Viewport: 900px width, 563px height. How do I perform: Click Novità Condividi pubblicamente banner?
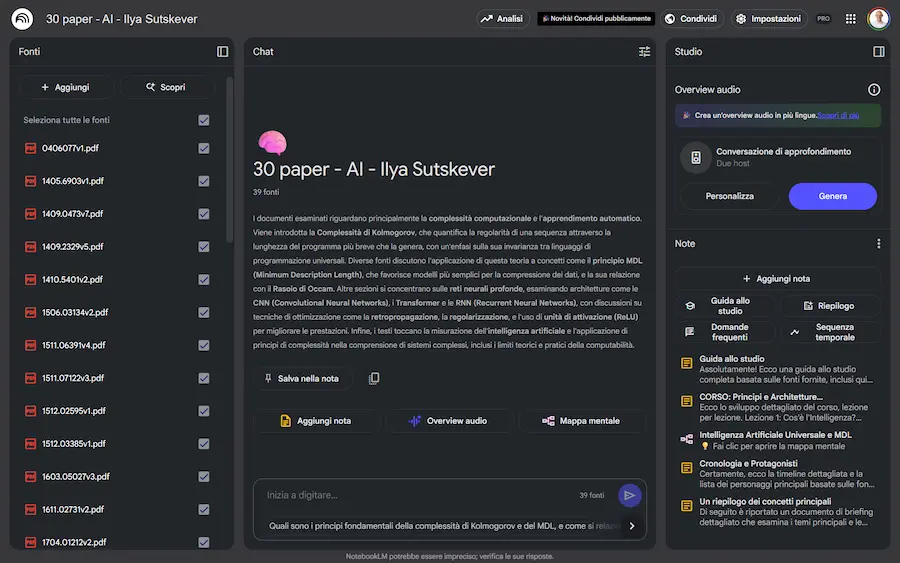coord(596,19)
